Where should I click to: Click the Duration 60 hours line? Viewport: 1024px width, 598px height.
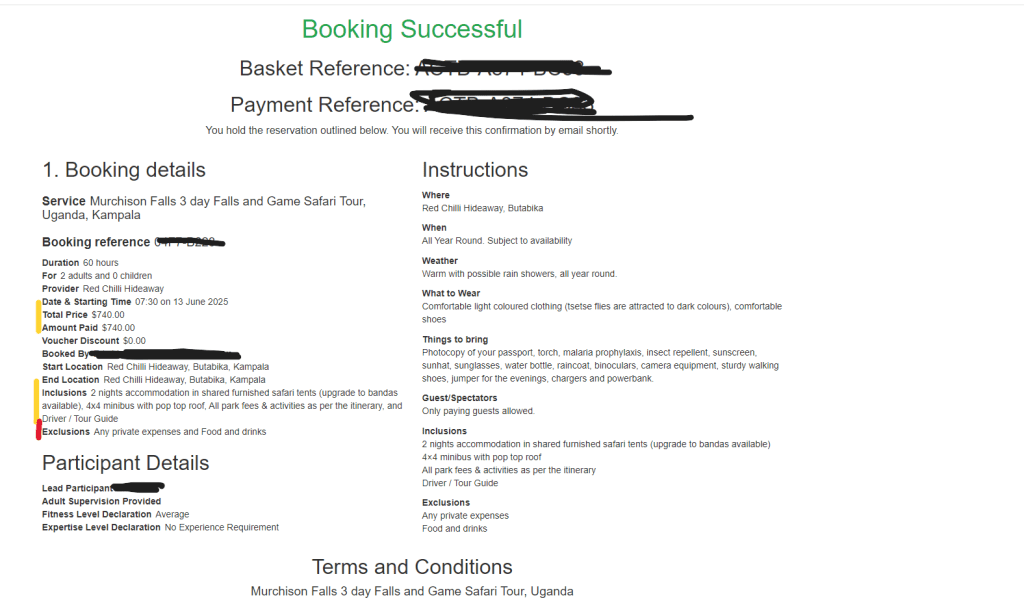80,263
